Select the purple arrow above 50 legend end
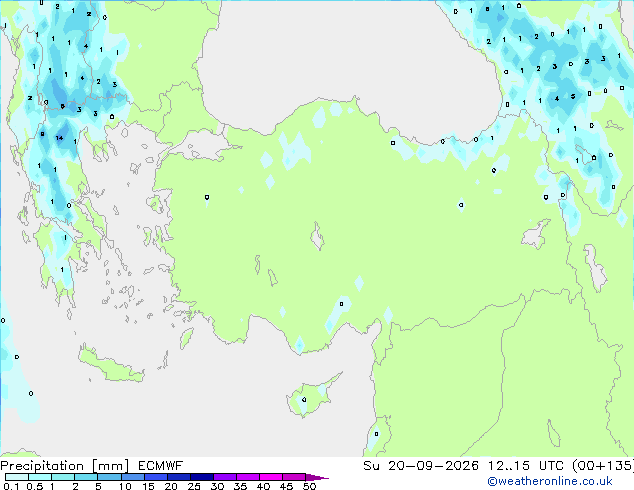This screenshot has width=634, height=490. coord(317,477)
